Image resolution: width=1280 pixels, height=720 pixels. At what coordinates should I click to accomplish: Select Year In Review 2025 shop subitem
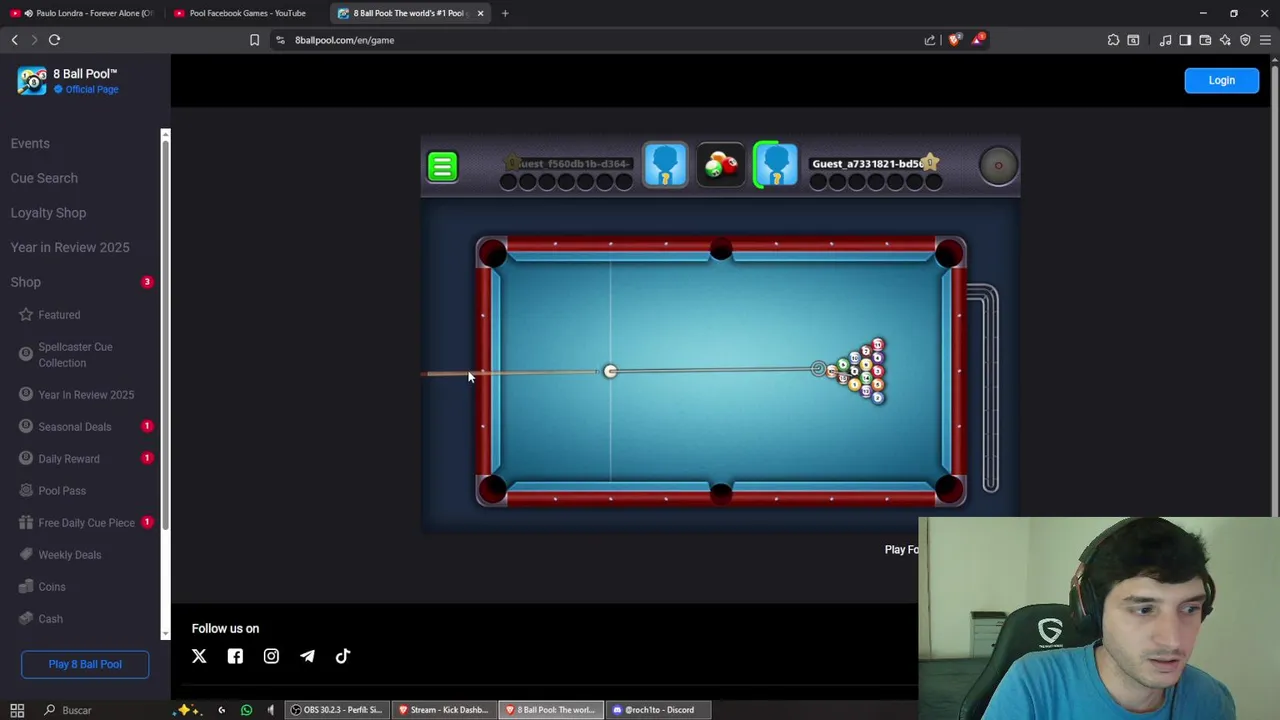(86, 395)
